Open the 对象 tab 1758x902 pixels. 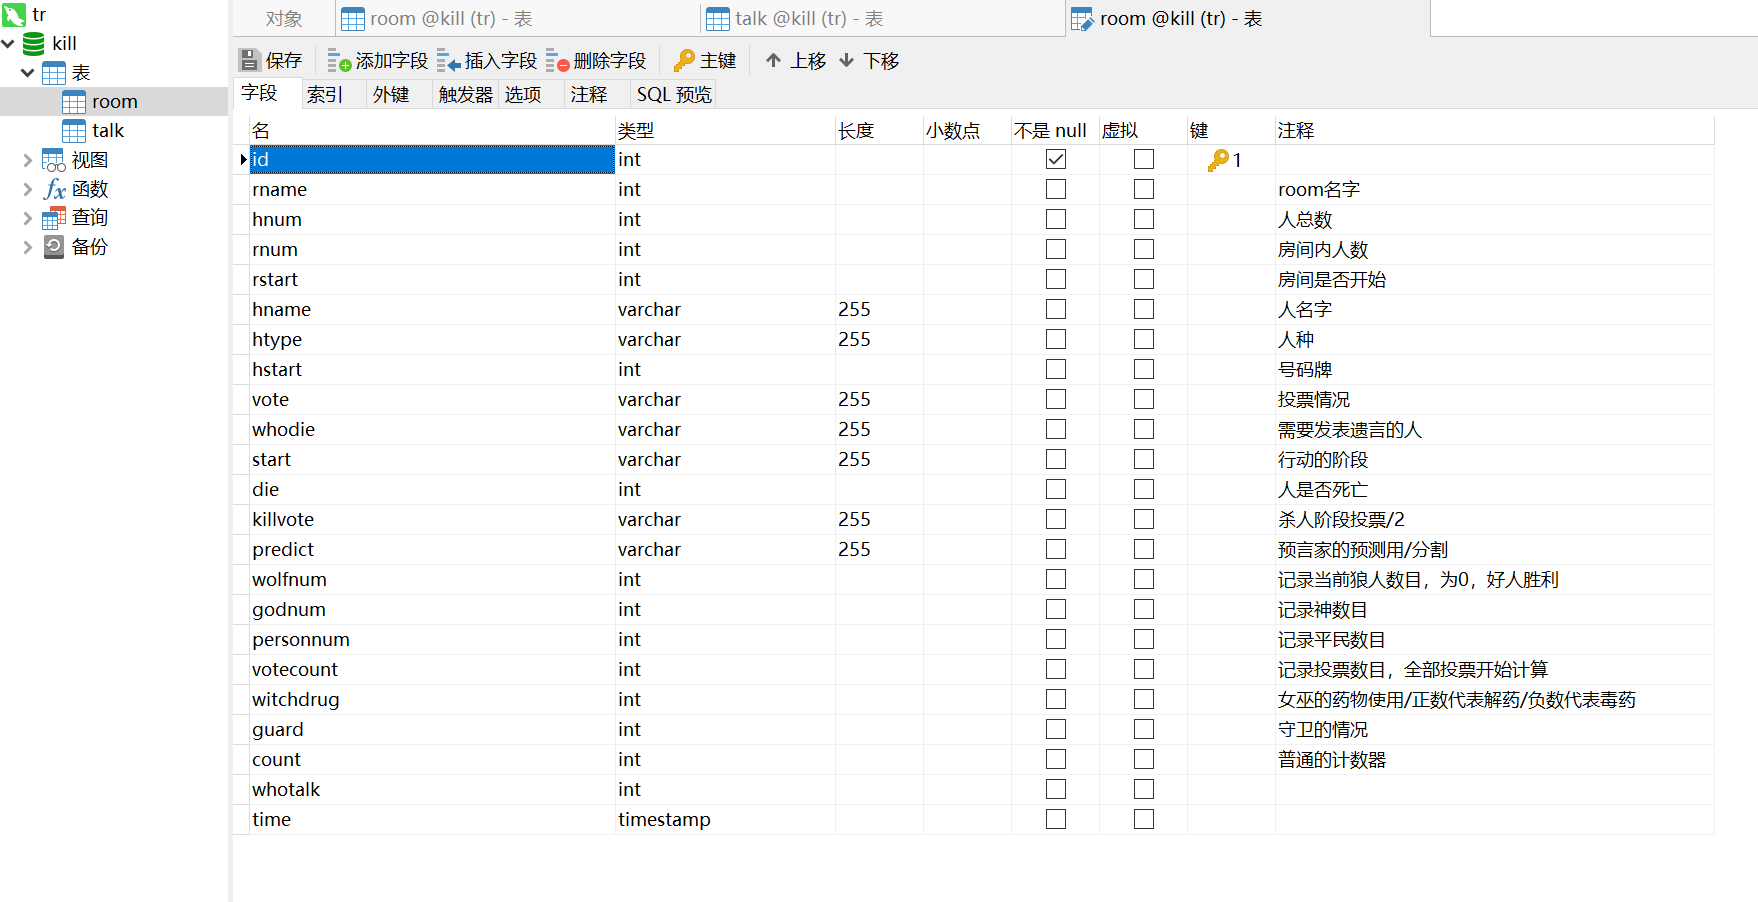coord(283,17)
